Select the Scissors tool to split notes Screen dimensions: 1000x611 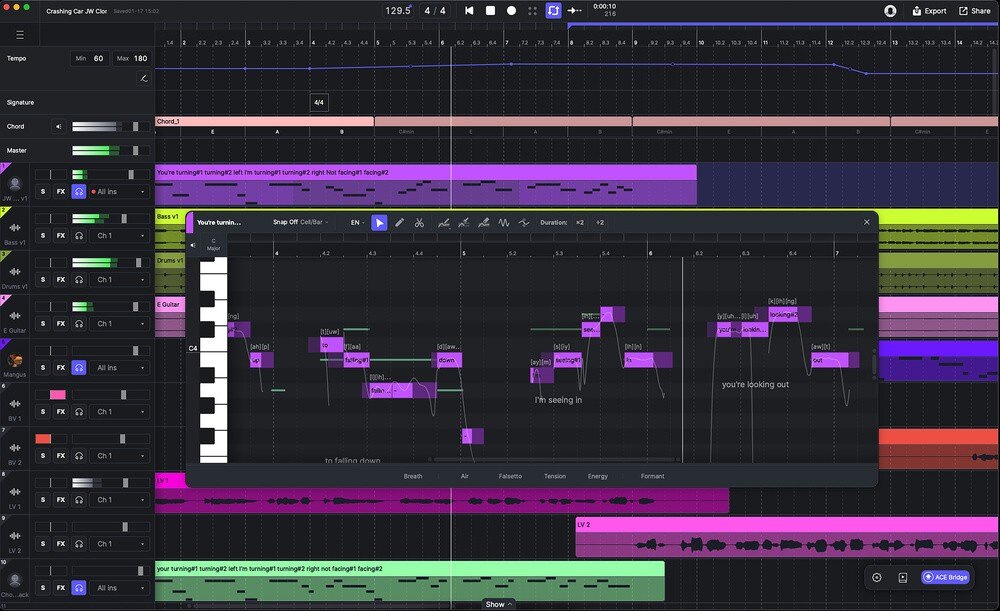(420, 222)
